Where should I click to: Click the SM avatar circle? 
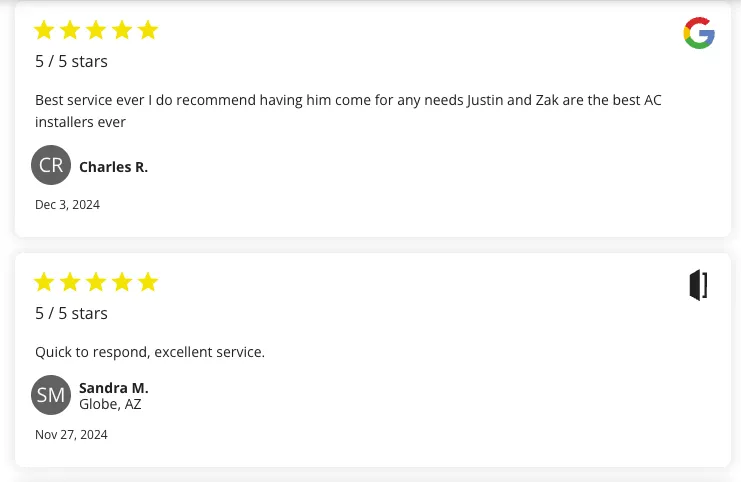pos(51,395)
